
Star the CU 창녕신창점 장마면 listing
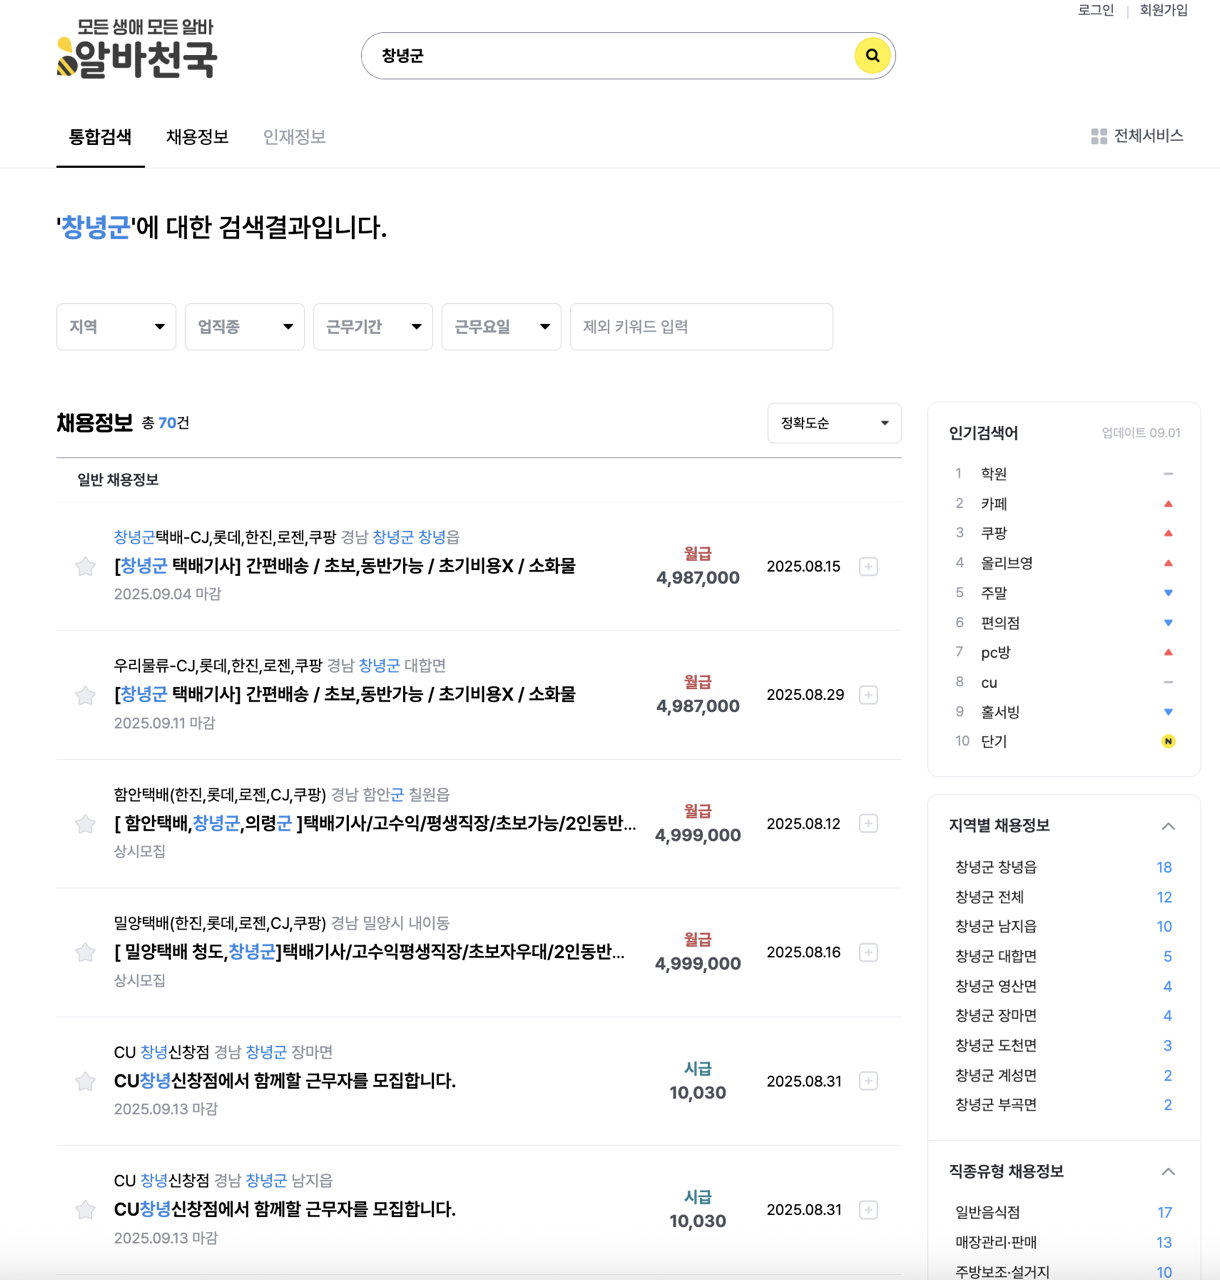click(x=85, y=1081)
